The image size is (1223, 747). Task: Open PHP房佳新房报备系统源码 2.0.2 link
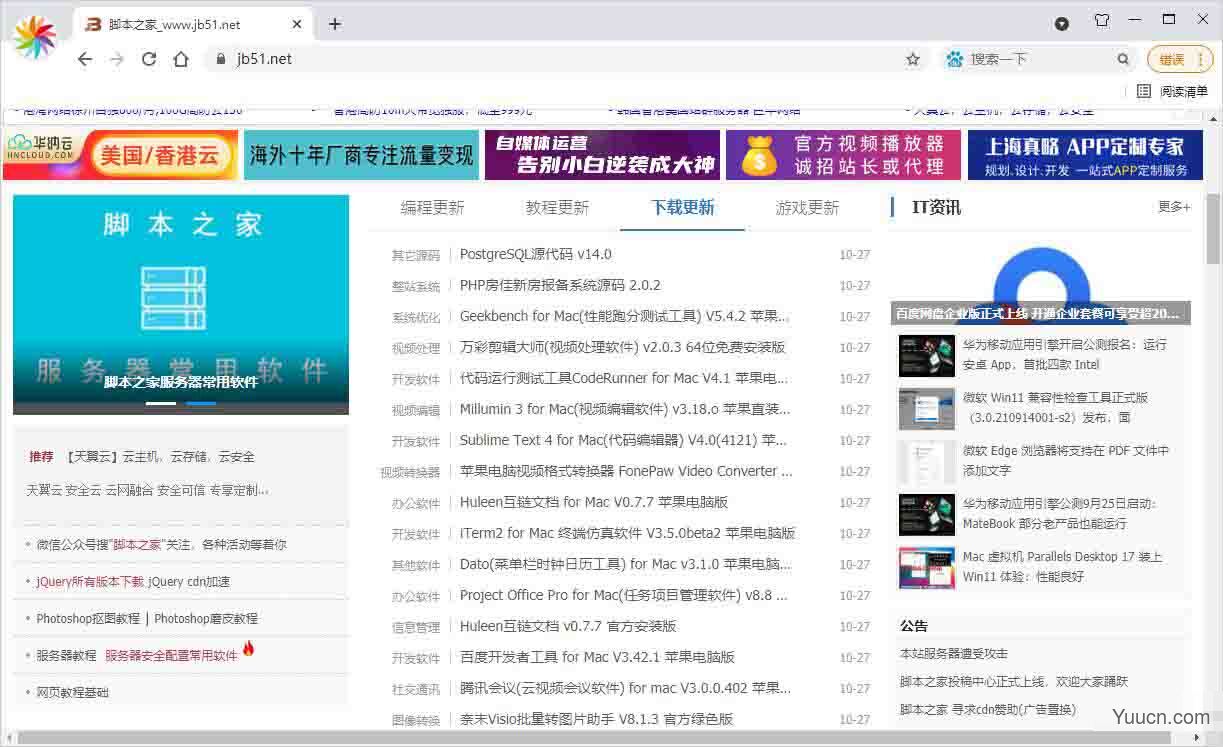(560, 285)
